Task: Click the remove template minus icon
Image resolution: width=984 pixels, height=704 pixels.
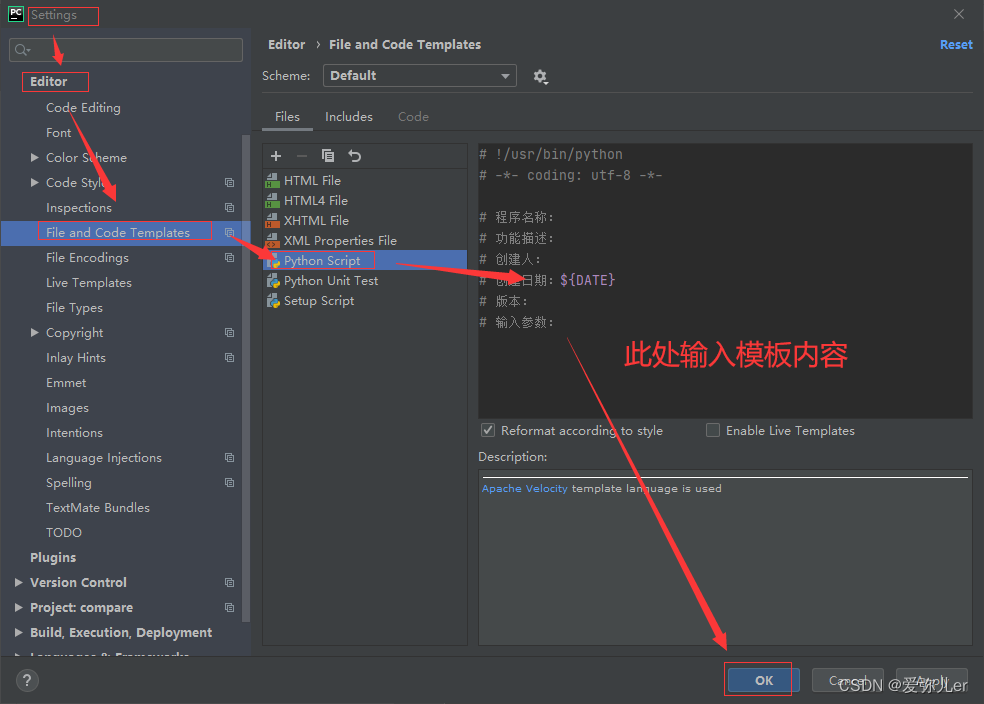Action: click(302, 156)
